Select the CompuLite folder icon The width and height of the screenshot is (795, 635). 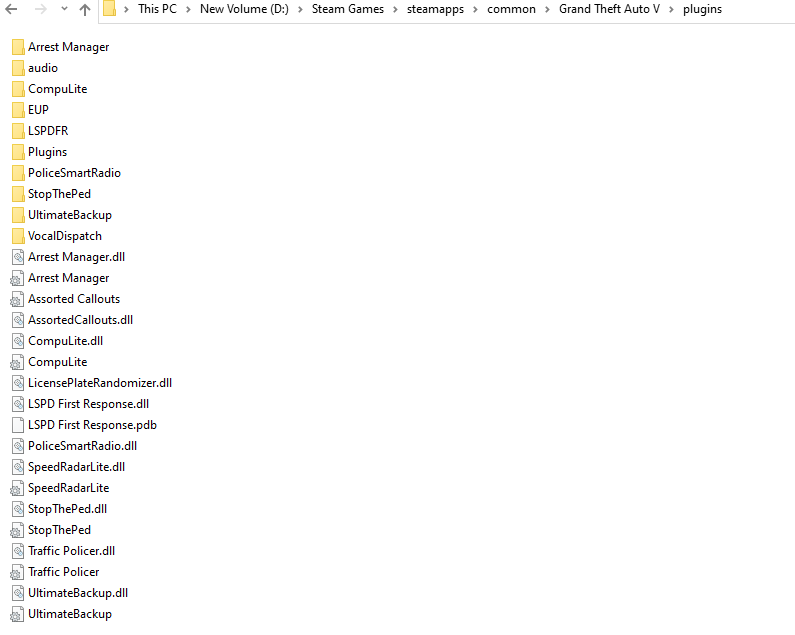click(18, 89)
